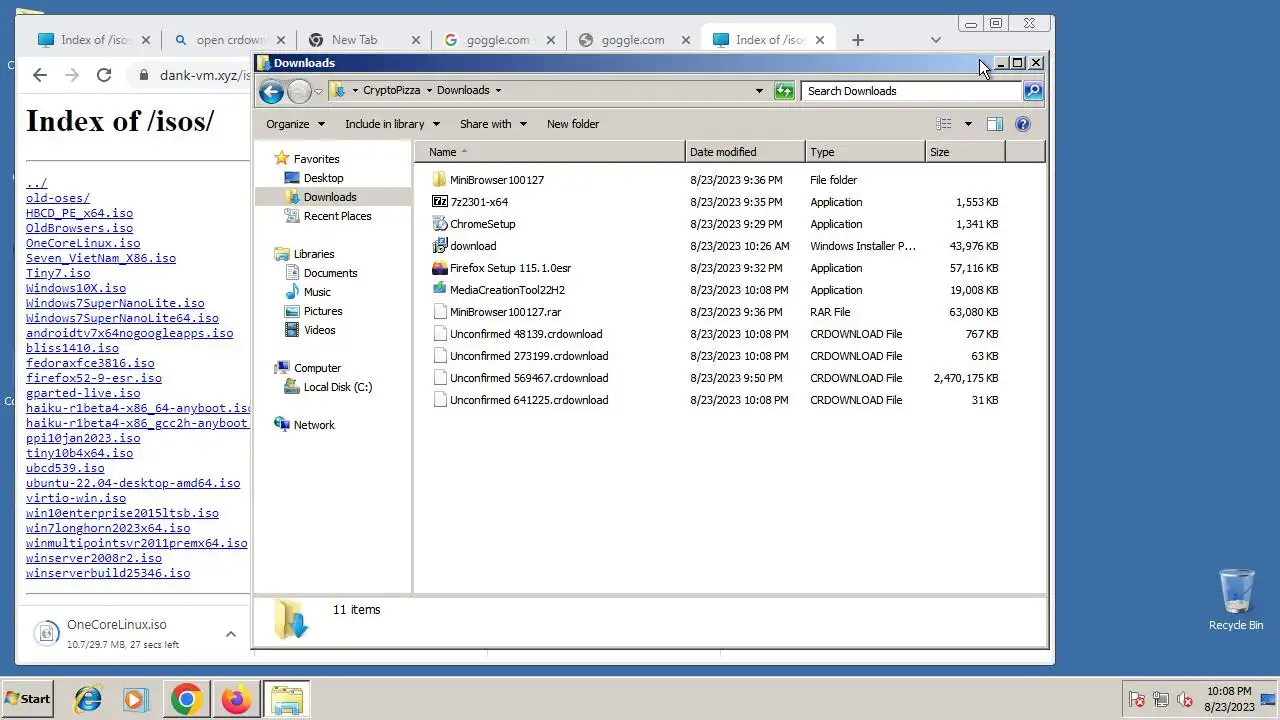This screenshot has width=1280, height=720.
Task: Open Firefox from the taskbar
Action: click(236, 699)
